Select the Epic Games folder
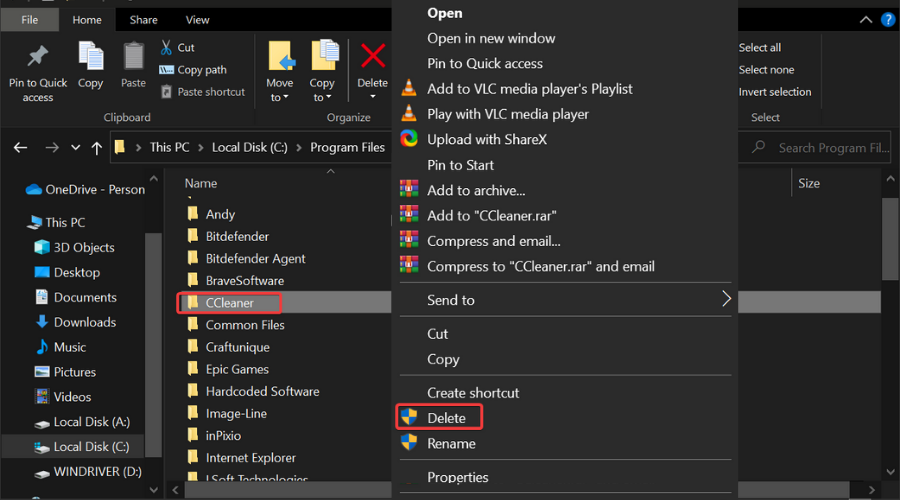The width and height of the screenshot is (900, 500). [x=228, y=369]
